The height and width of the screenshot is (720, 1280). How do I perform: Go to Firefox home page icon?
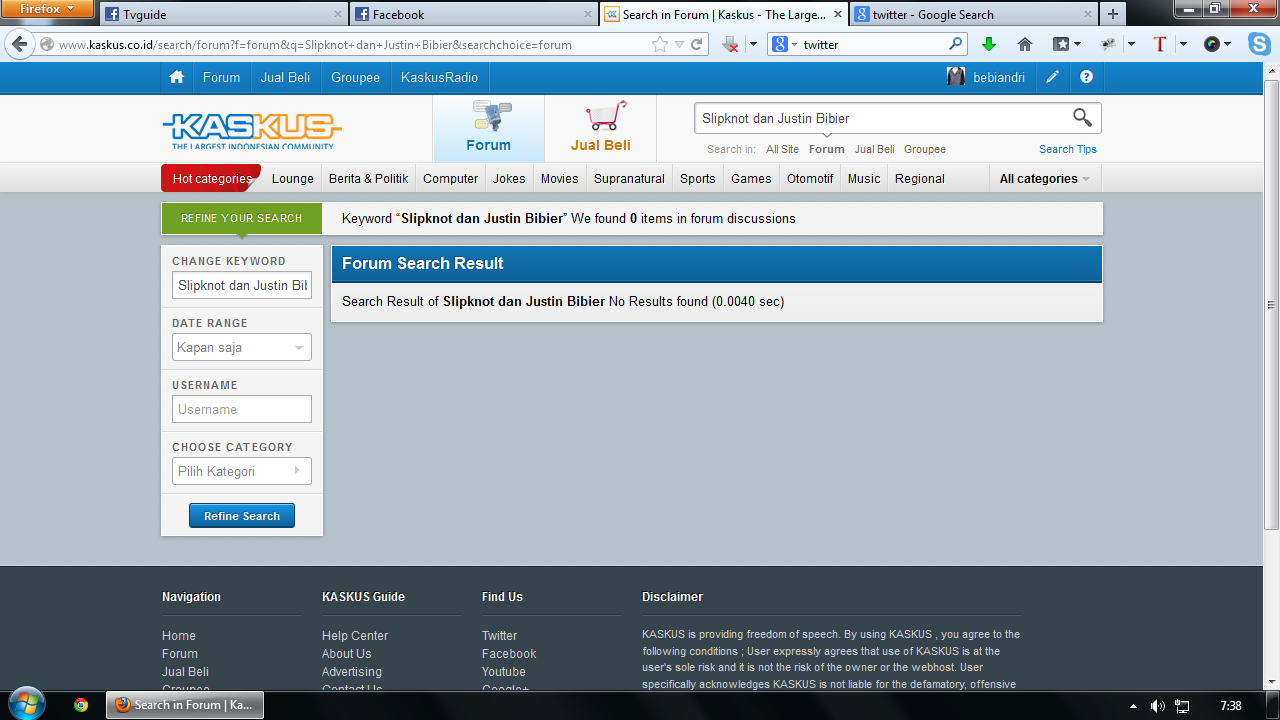point(1025,44)
